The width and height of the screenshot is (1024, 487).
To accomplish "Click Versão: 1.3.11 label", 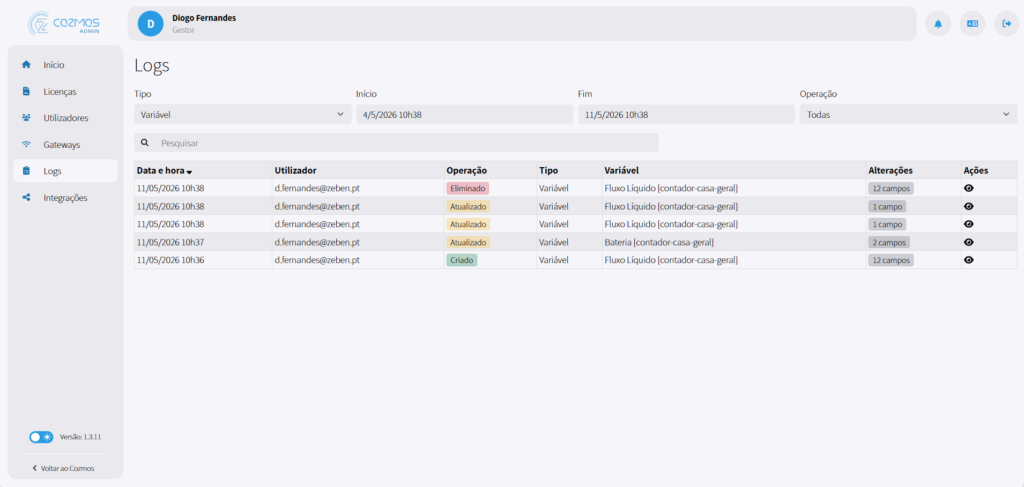I will coord(80,437).
